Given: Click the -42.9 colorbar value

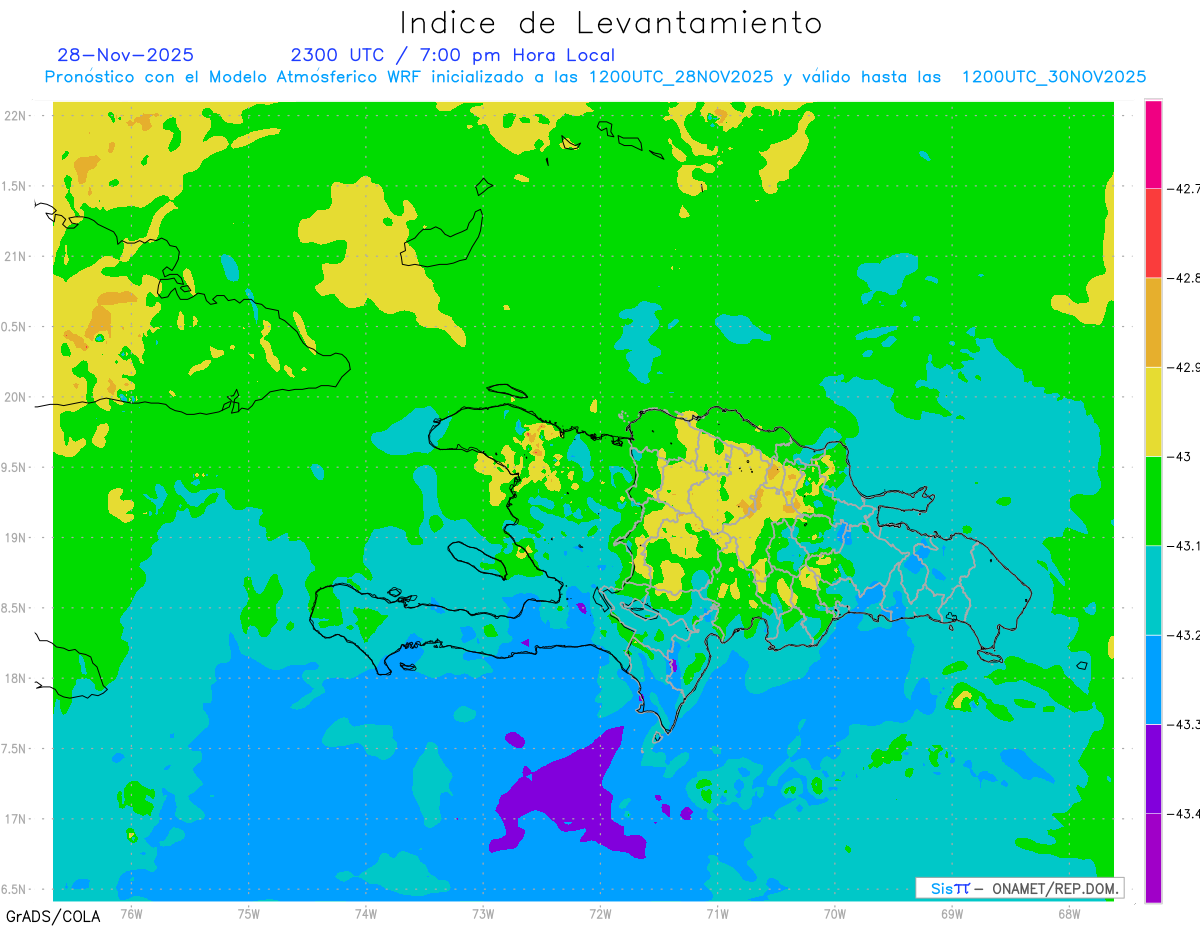Looking at the screenshot, I should [x=1184, y=367].
